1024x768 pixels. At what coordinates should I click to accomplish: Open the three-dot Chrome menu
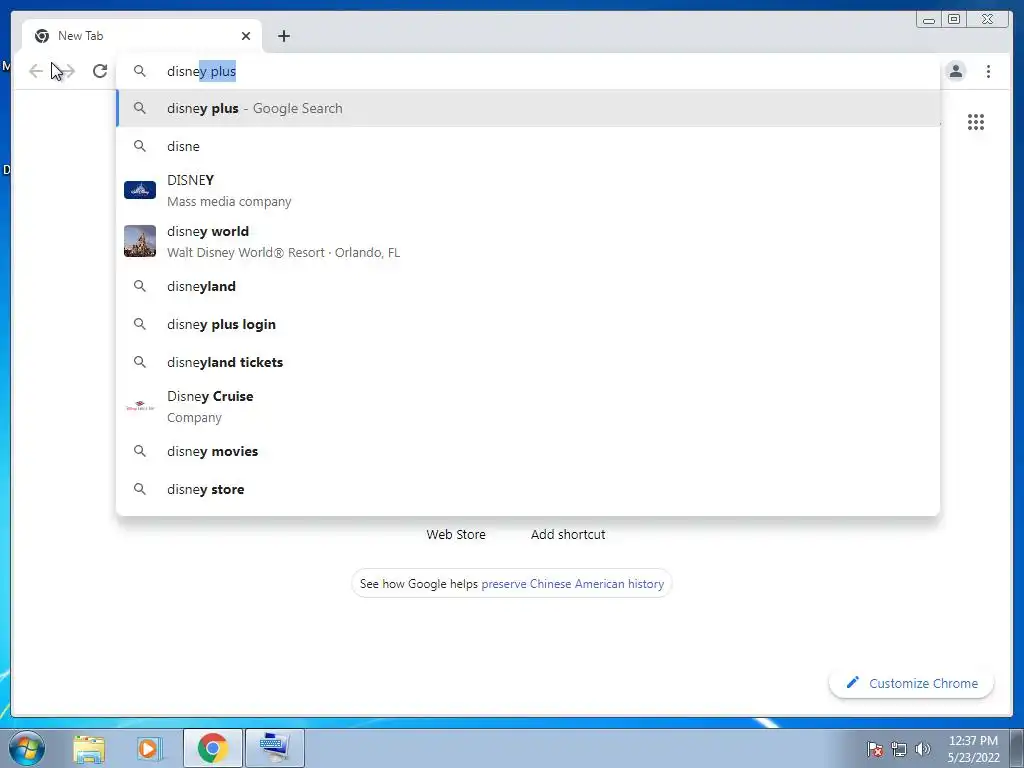tap(988, 71)
